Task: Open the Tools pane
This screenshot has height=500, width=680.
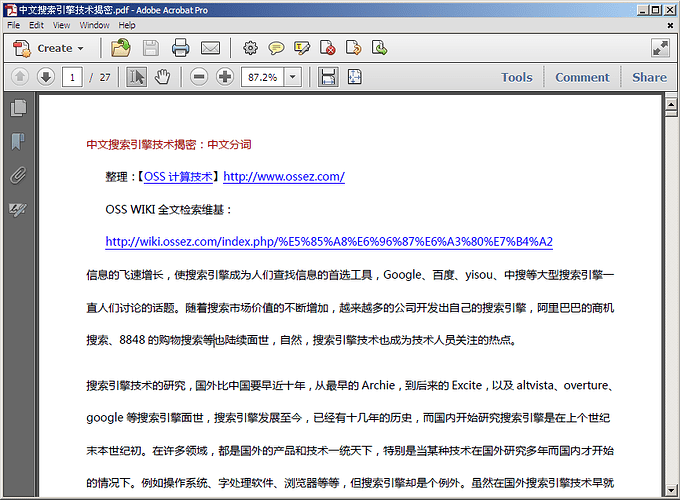Action: [x=517, y=77]
